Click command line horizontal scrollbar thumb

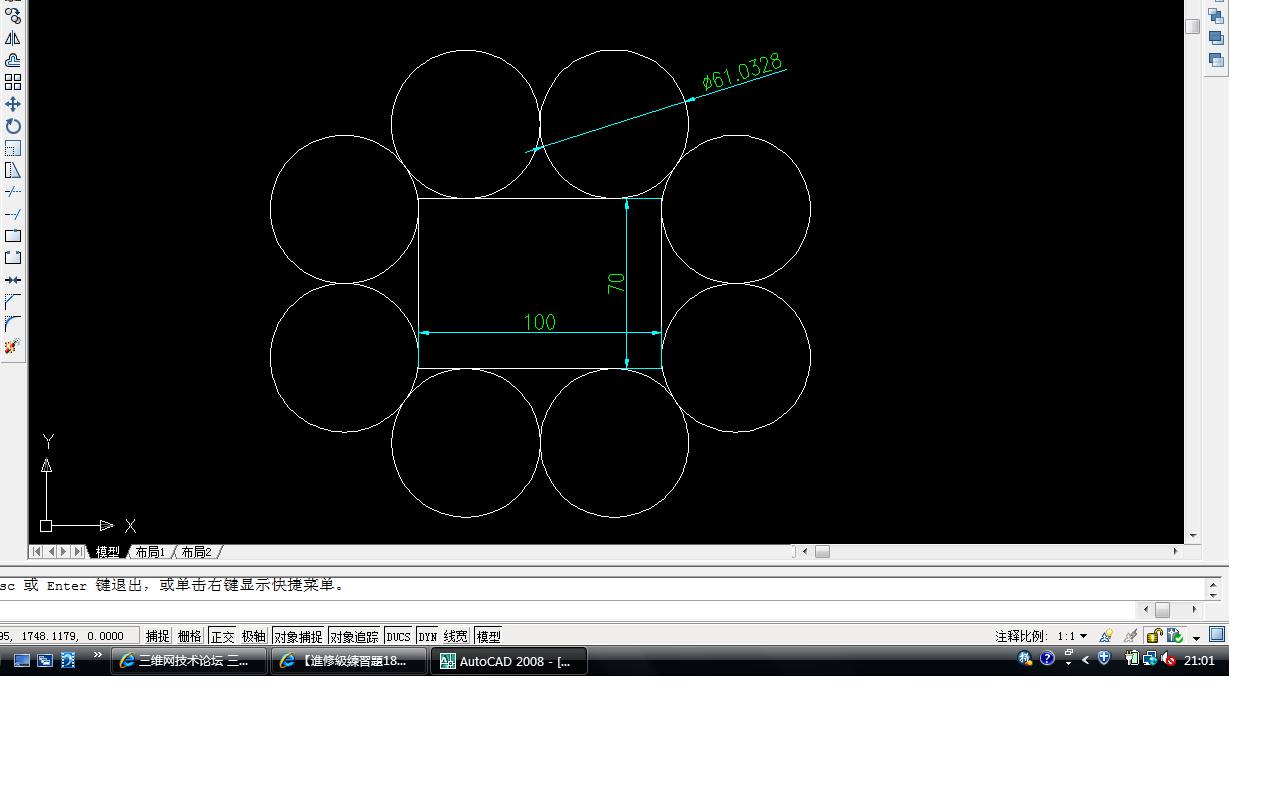[1162, 609]
